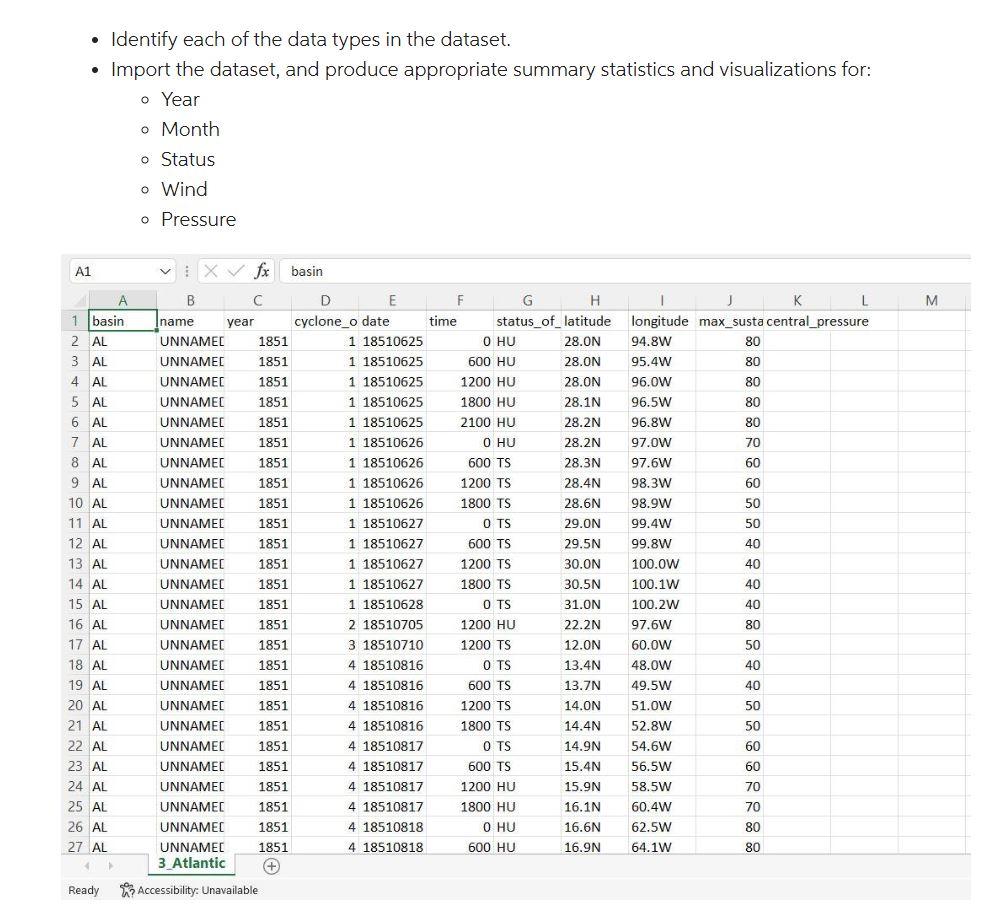
Task: Click the 'longitude' header cell
Action: click(x=662, y=321)
